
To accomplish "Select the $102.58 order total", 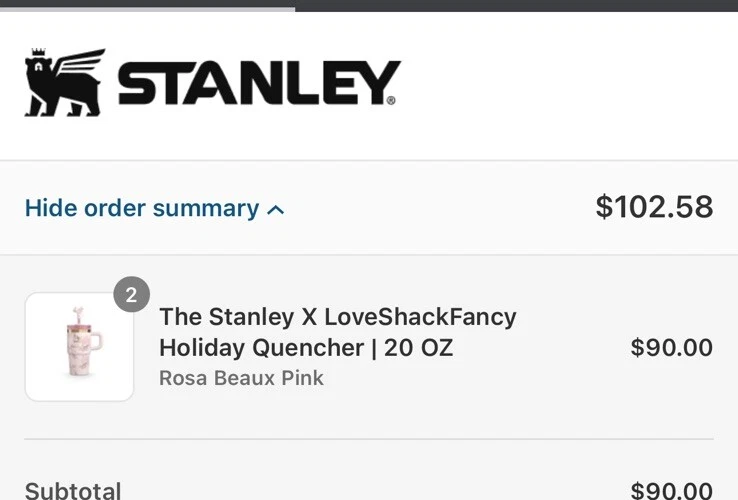I will coord(654,207).
